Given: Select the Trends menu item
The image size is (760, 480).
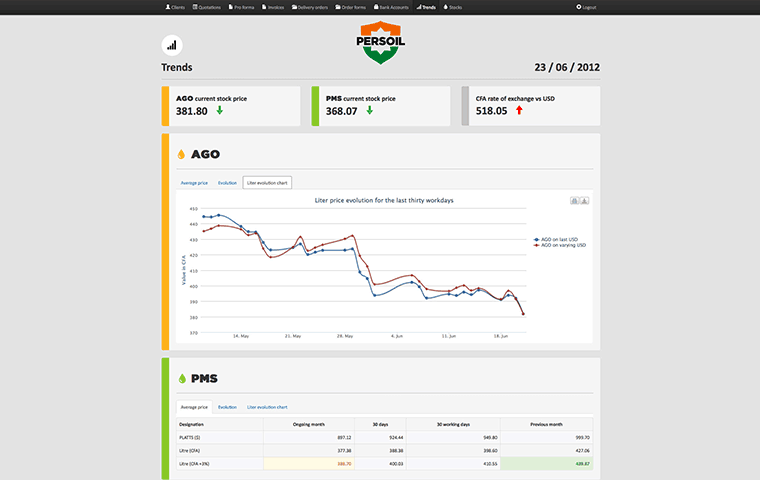Looking at the screenshot, I should pyautogui.click(x=426, y=7).
